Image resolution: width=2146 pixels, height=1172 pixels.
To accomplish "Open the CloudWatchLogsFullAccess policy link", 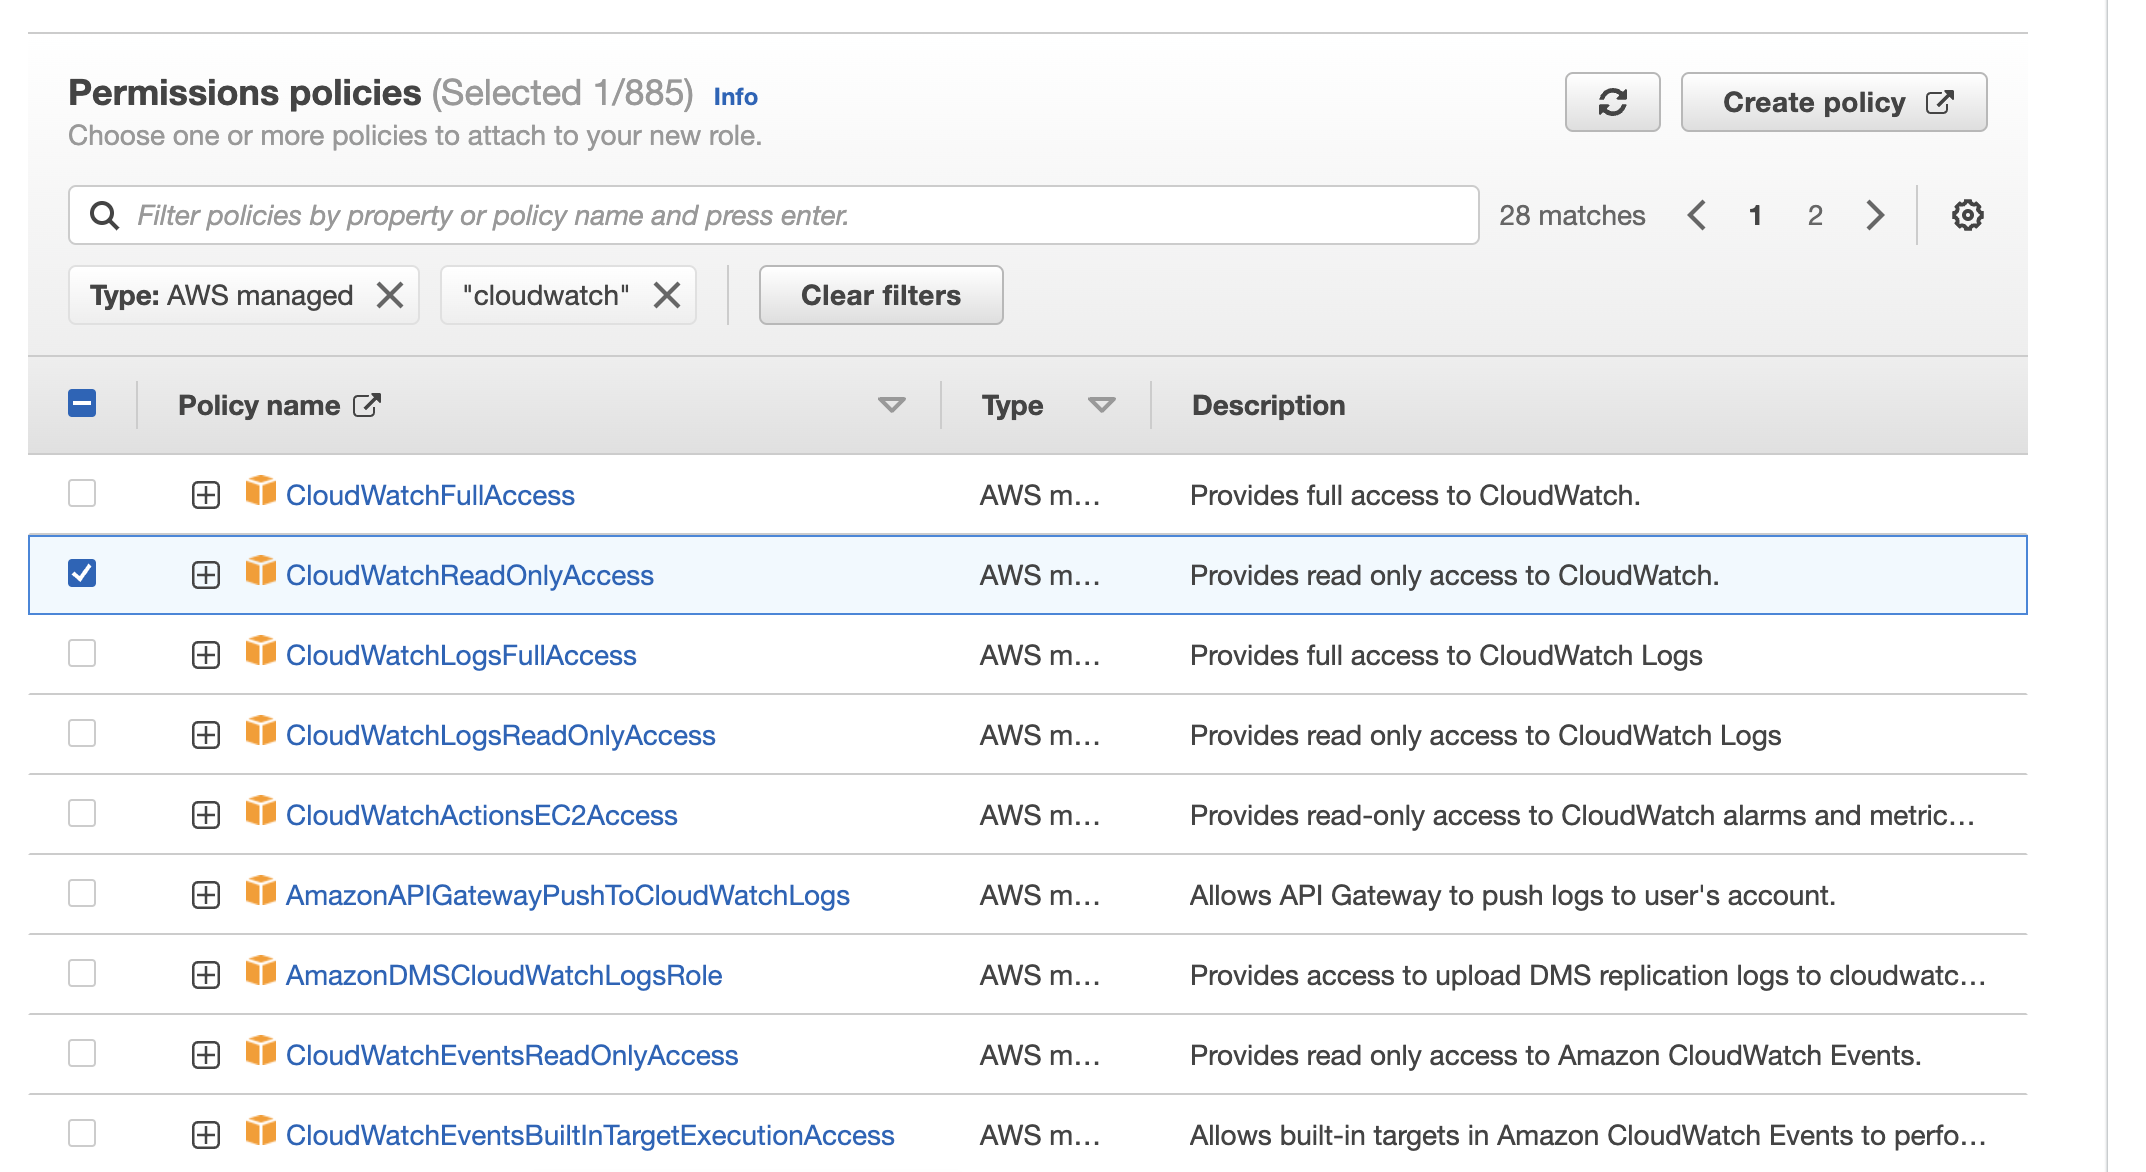I will click(461, 655).
